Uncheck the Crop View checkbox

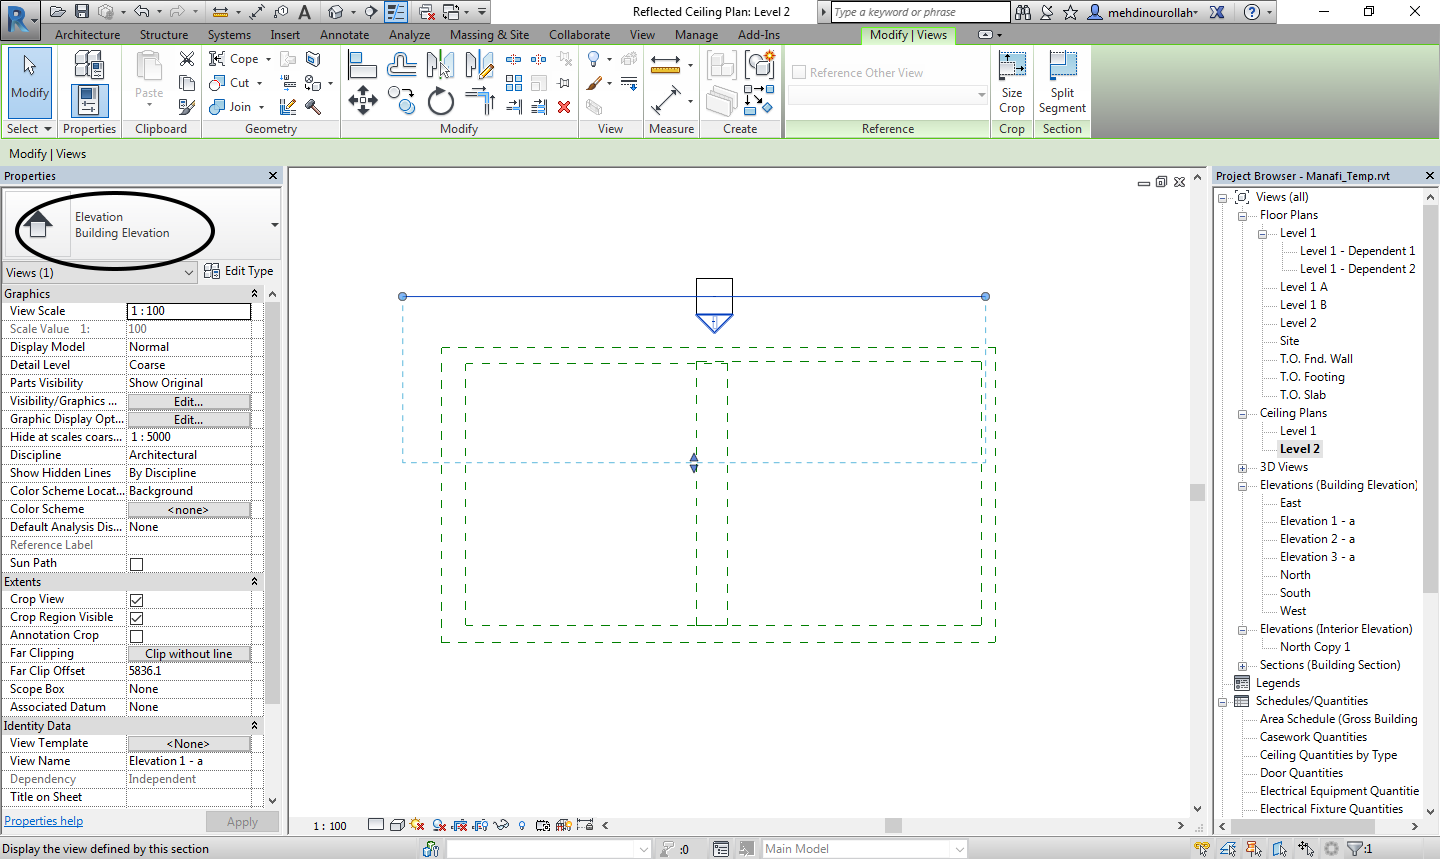136,600
